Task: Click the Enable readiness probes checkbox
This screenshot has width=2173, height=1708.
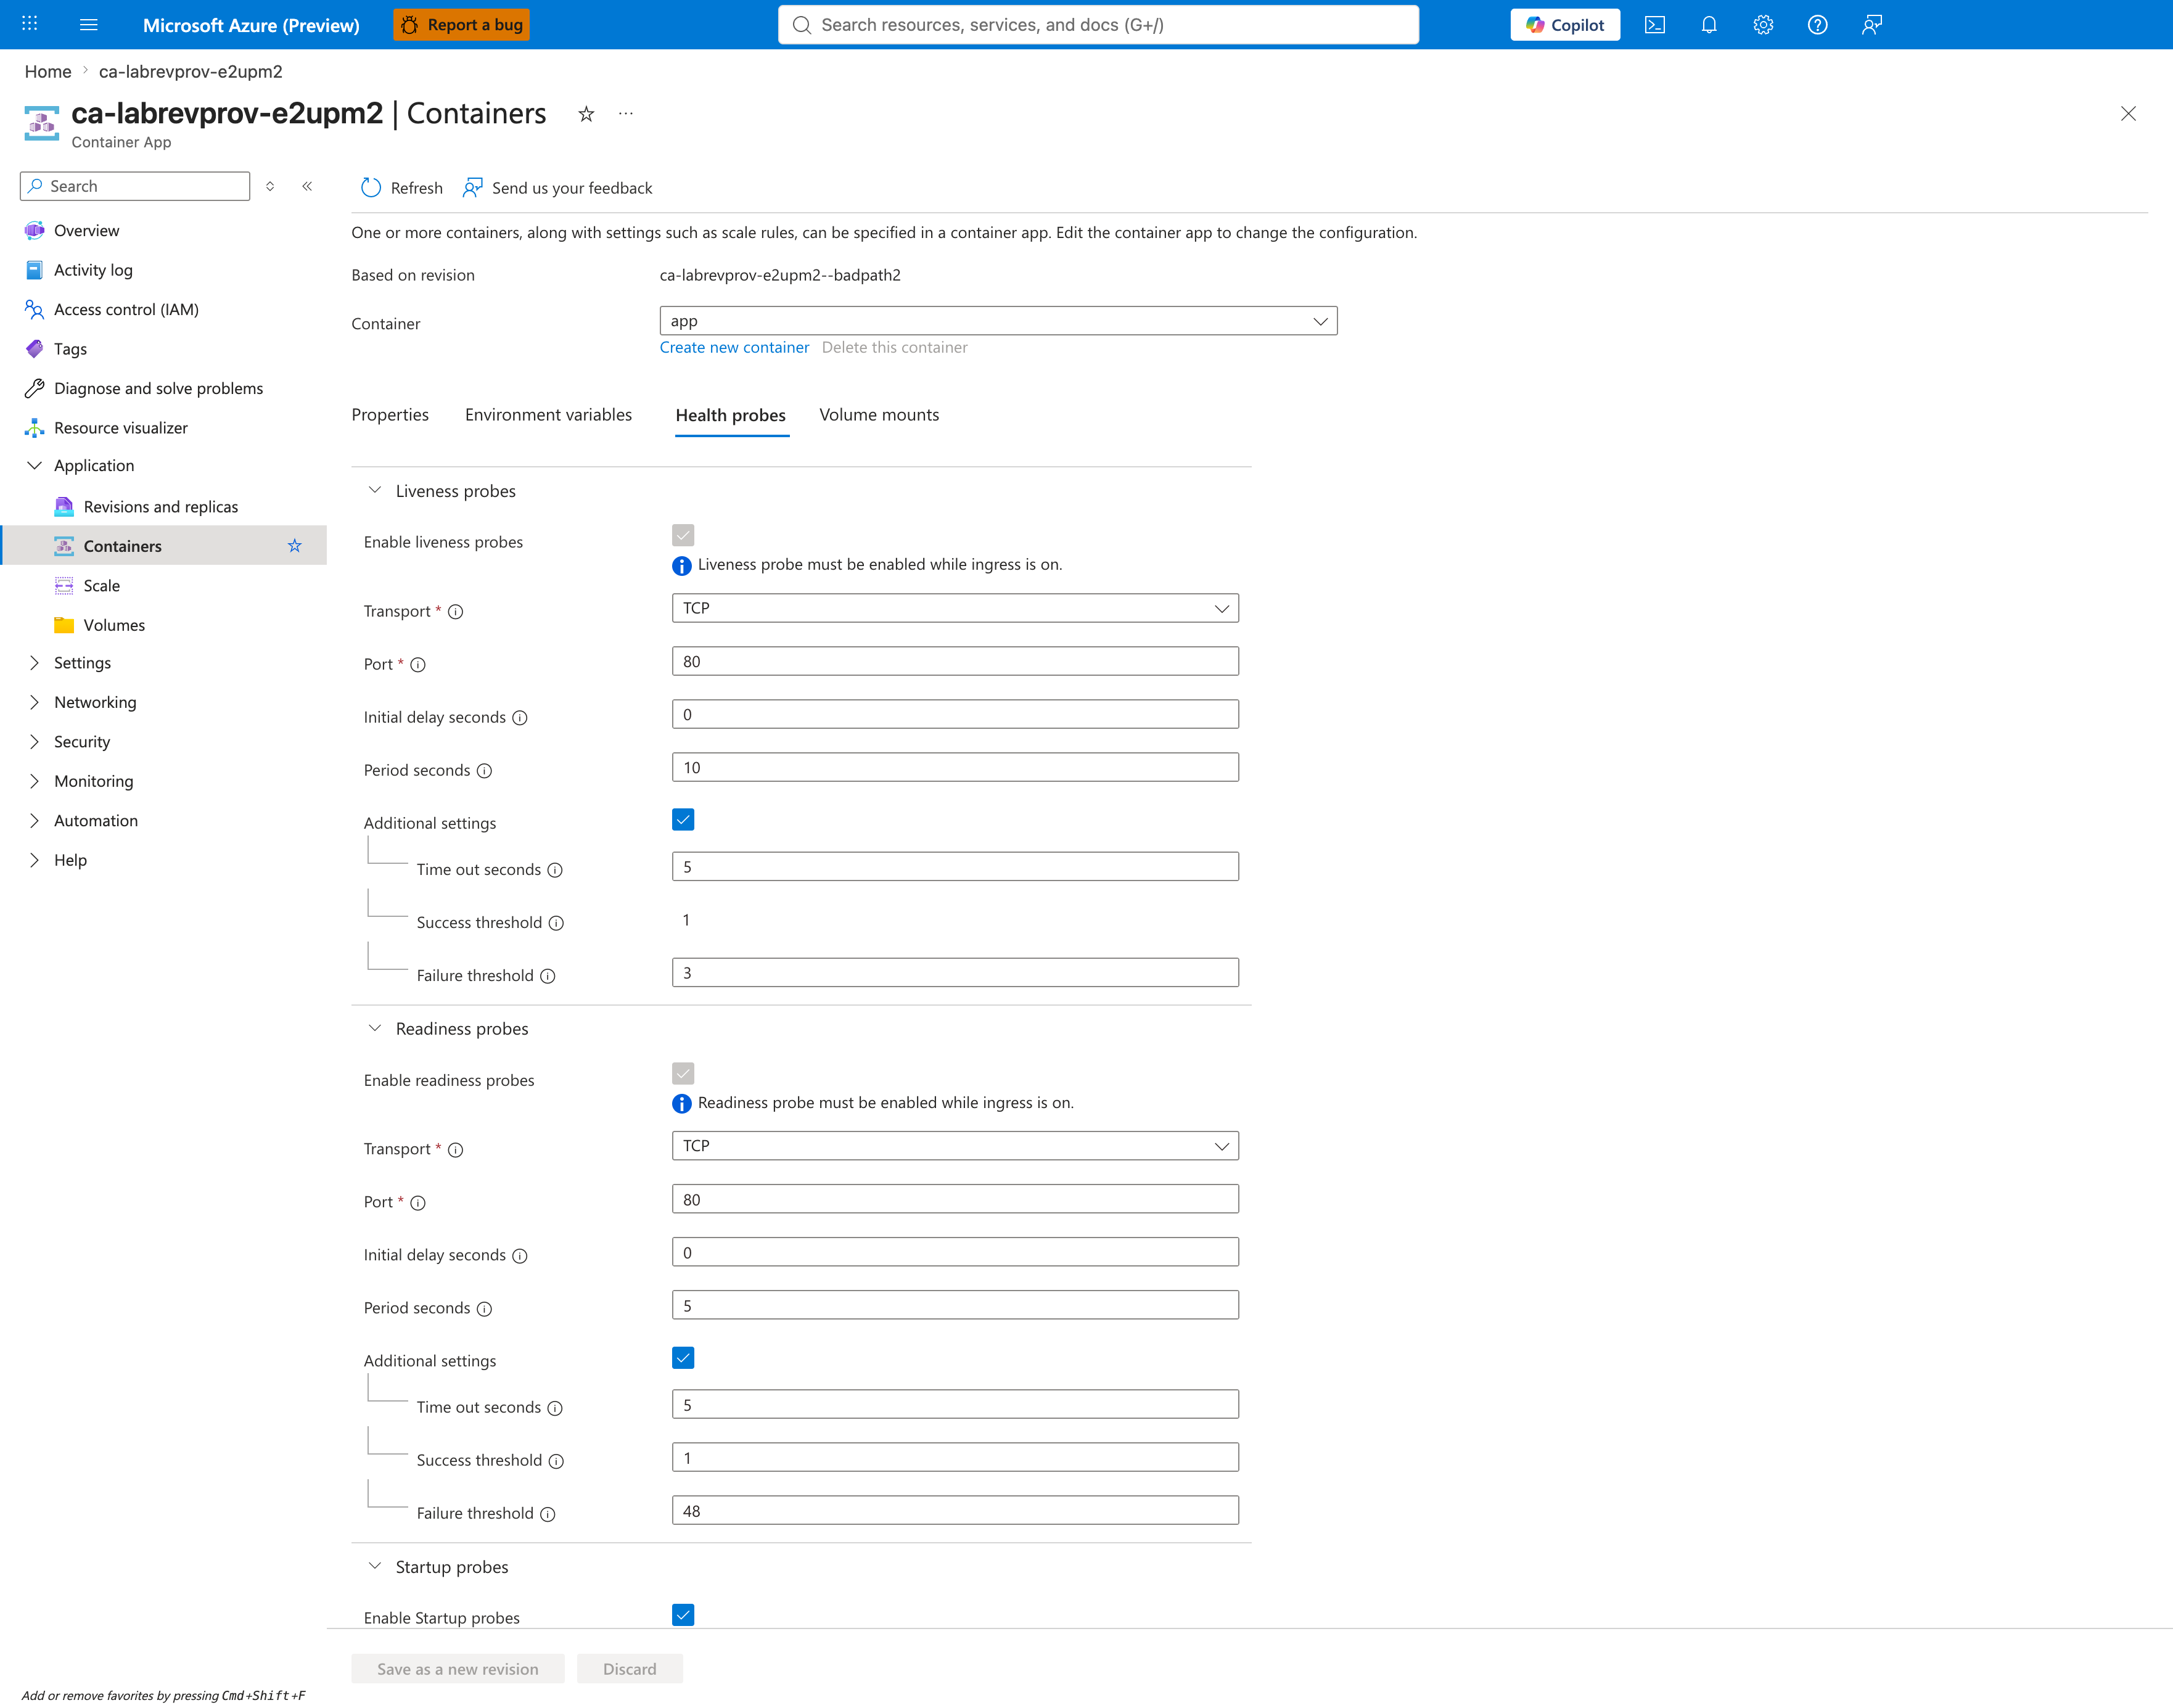Action: pos(683,1073)
